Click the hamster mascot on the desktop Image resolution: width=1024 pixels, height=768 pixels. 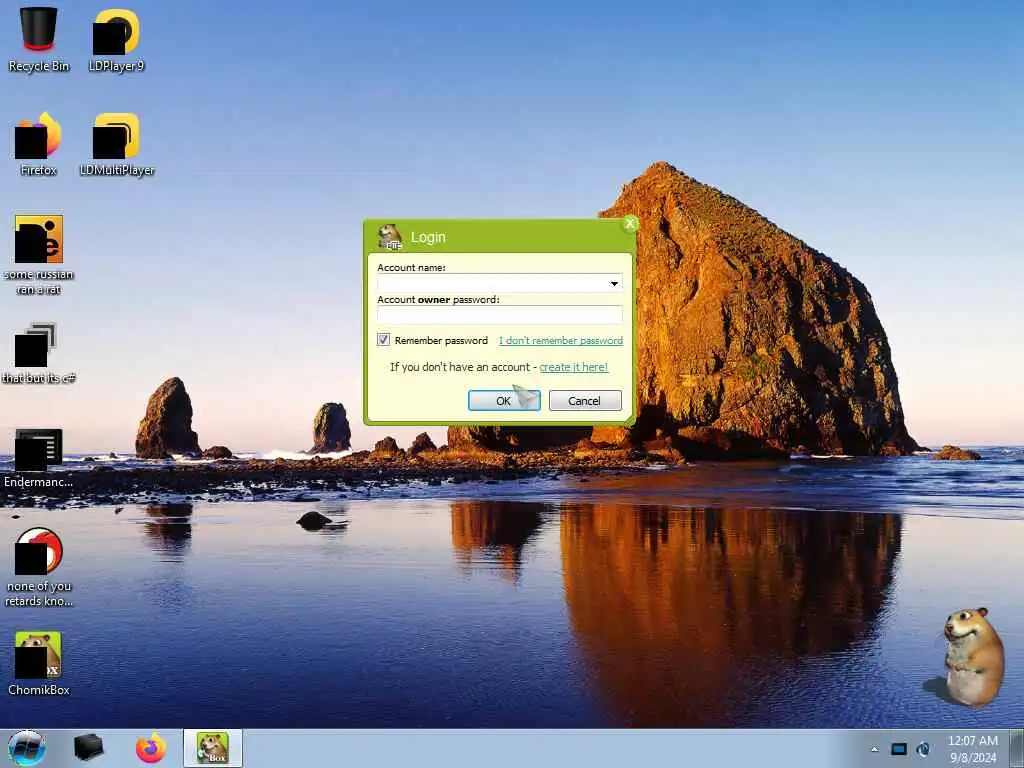(973, 656)
